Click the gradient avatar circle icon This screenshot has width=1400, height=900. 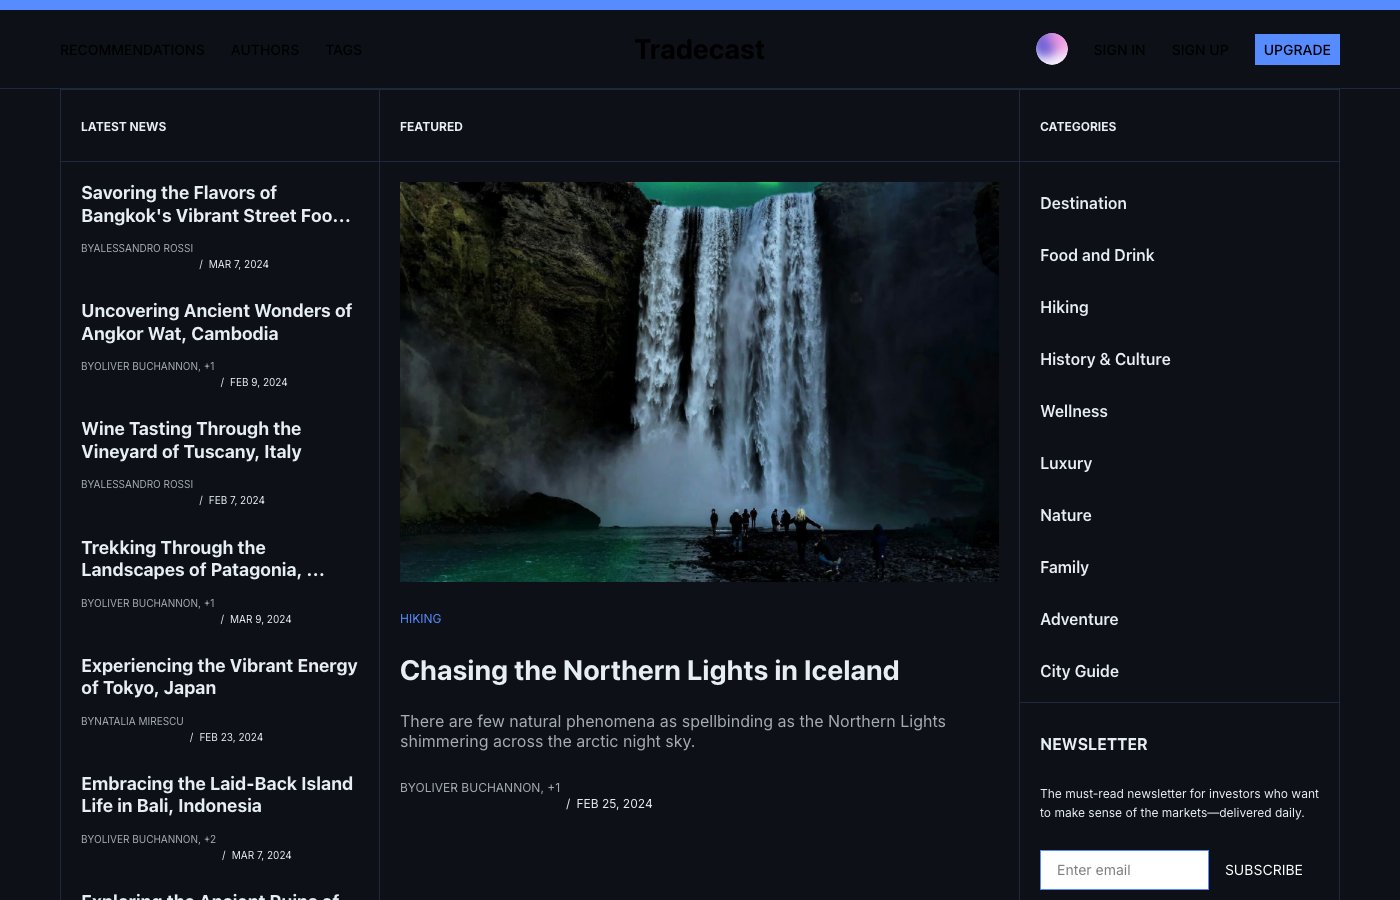pos(1051,49)
